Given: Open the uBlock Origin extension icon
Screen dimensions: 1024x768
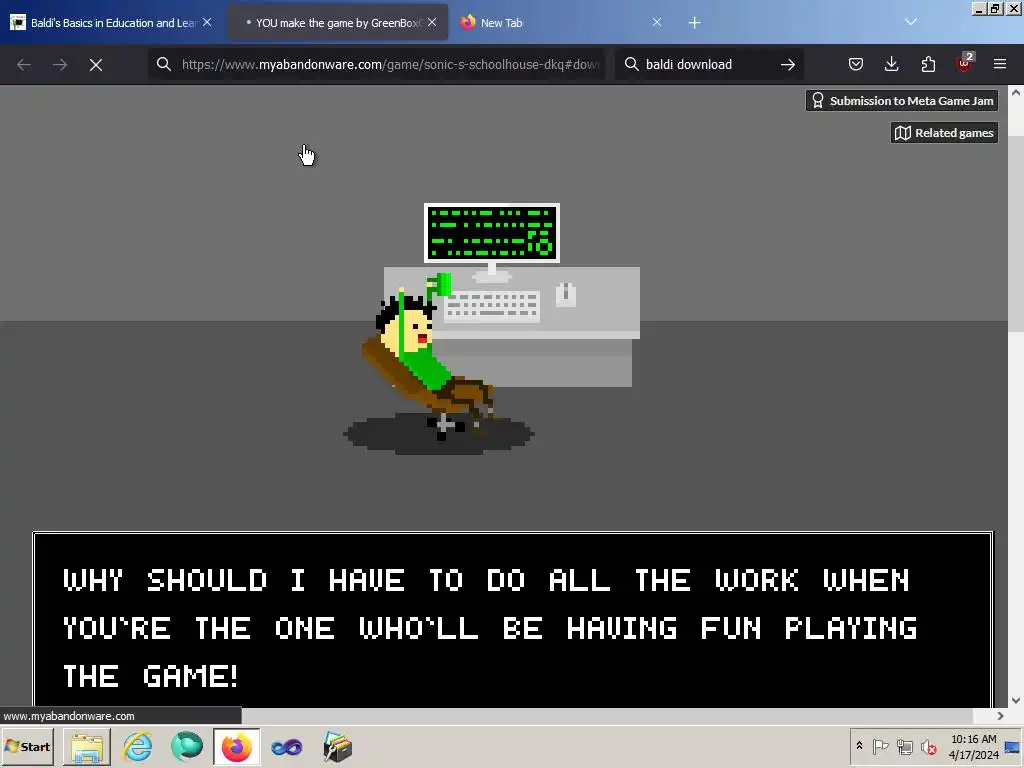Looking at the screenshot, I should point(965,63).
